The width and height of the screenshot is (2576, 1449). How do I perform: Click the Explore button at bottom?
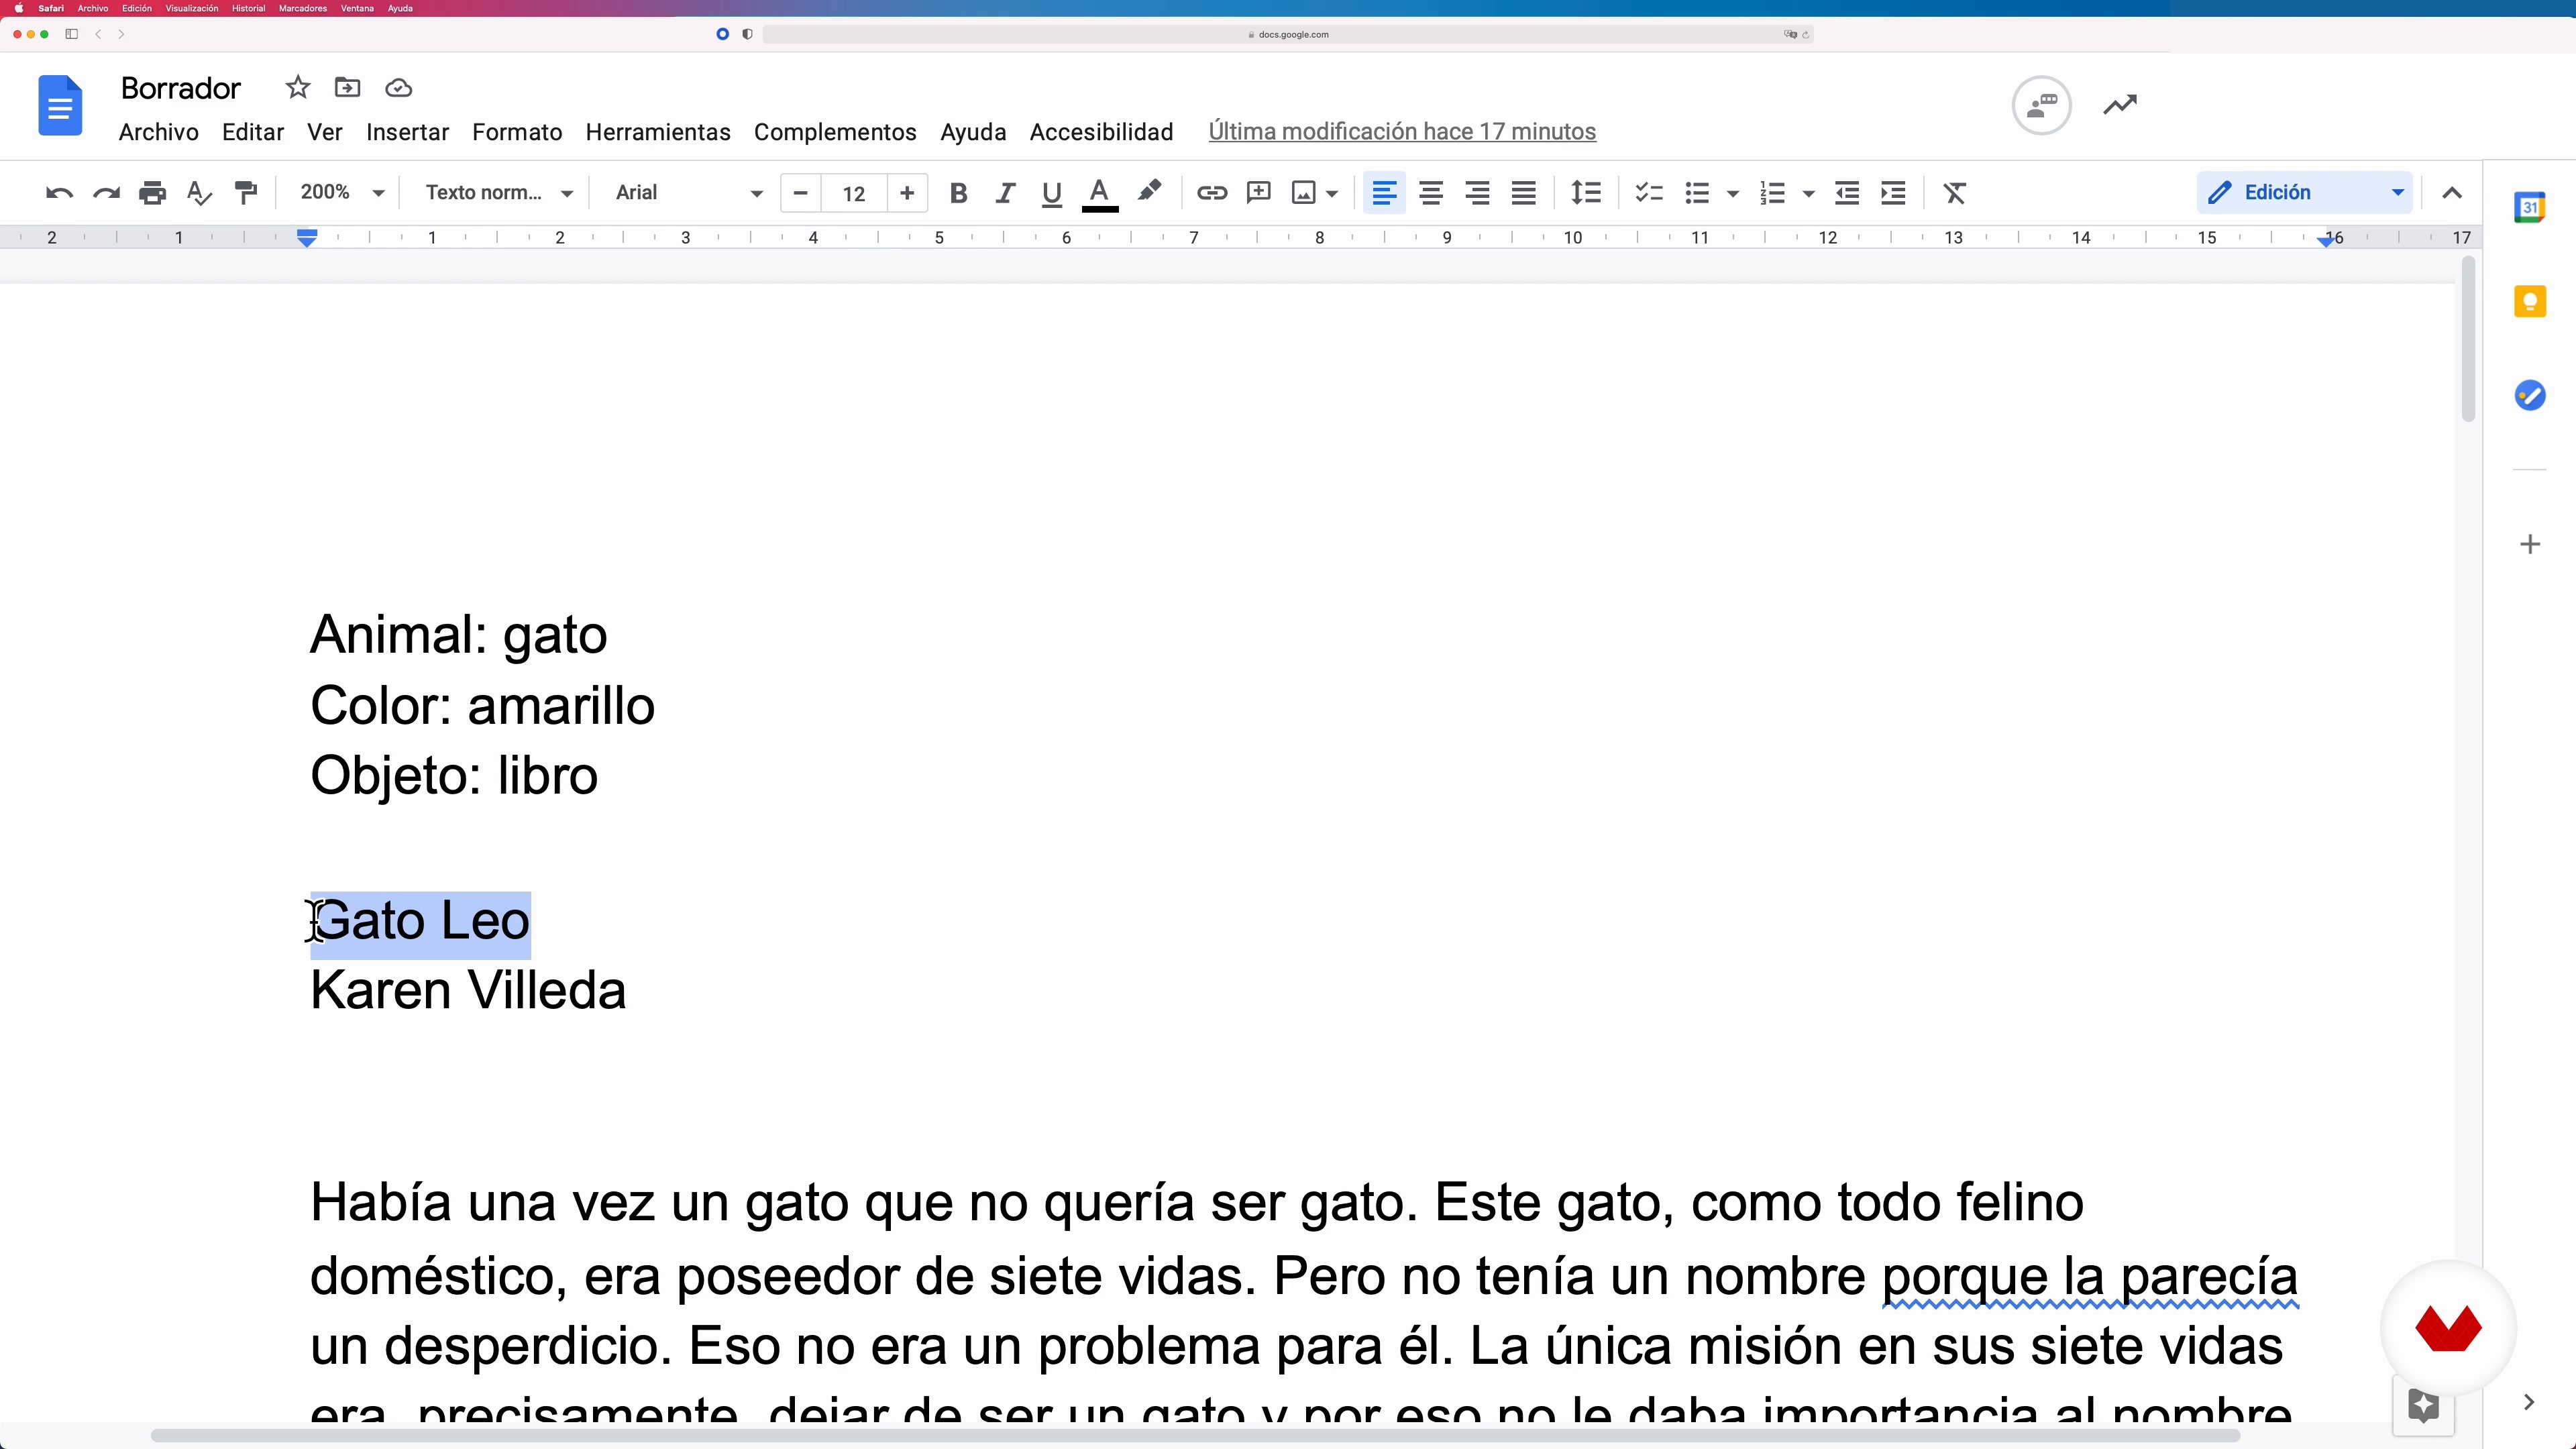click(x=2423, y=1405)
